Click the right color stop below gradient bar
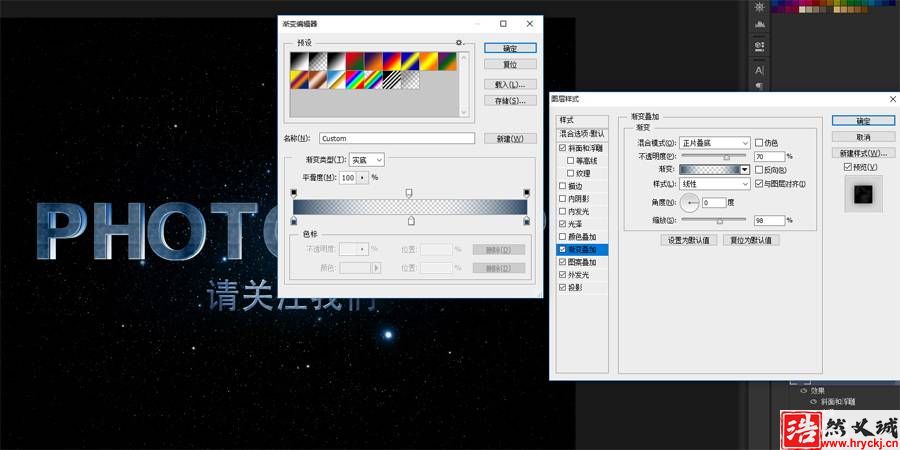This screenshot has width=900, height=450. tap(526, 221)
